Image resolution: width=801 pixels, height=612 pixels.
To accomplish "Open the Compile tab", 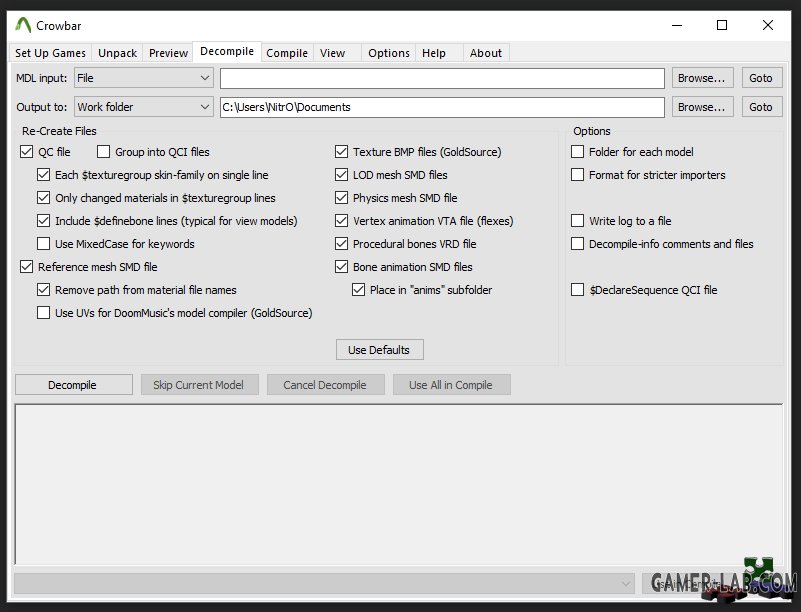I will click(287, 53).
